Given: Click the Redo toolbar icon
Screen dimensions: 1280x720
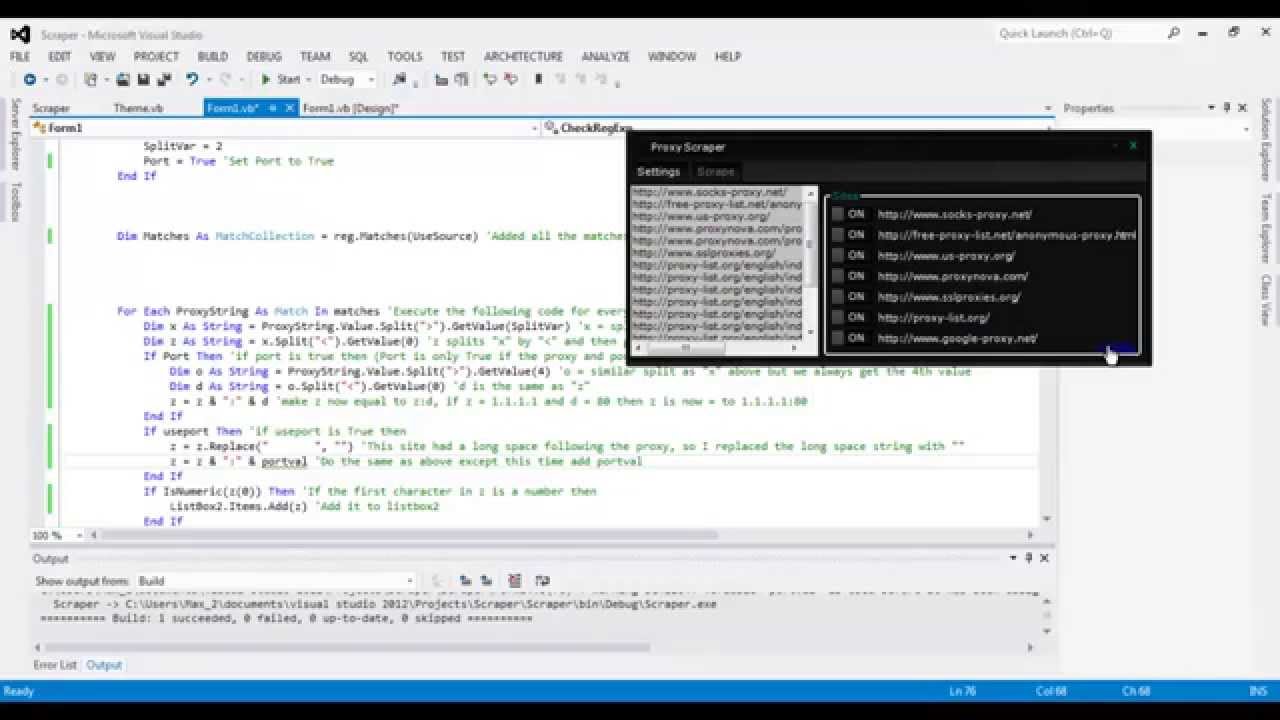Looking at the screenshot, I should (x=226, y=79).
